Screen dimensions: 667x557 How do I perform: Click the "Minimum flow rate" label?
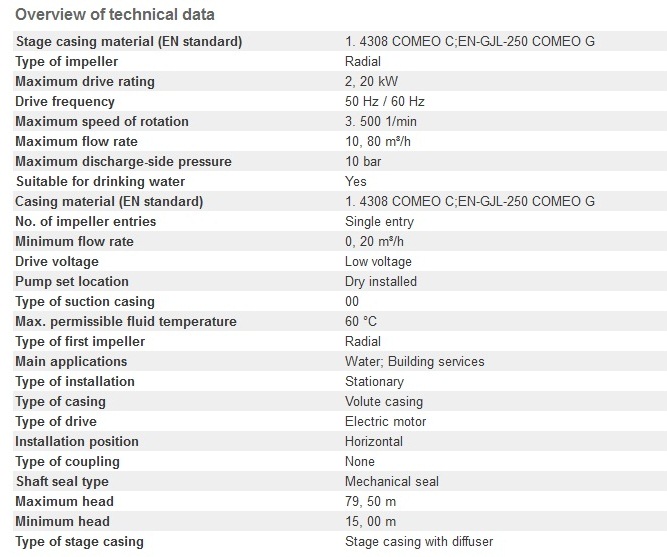click(74, 241)
